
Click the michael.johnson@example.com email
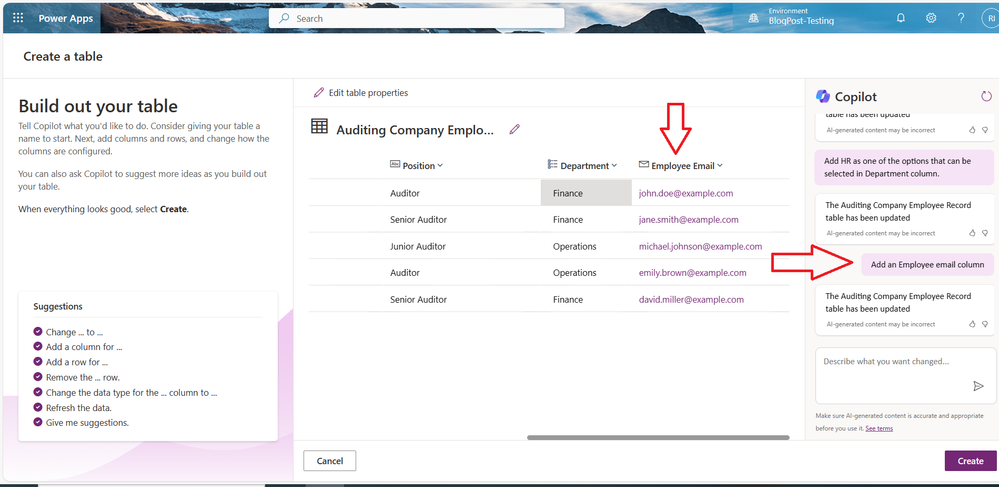click(x=700, y=246)
